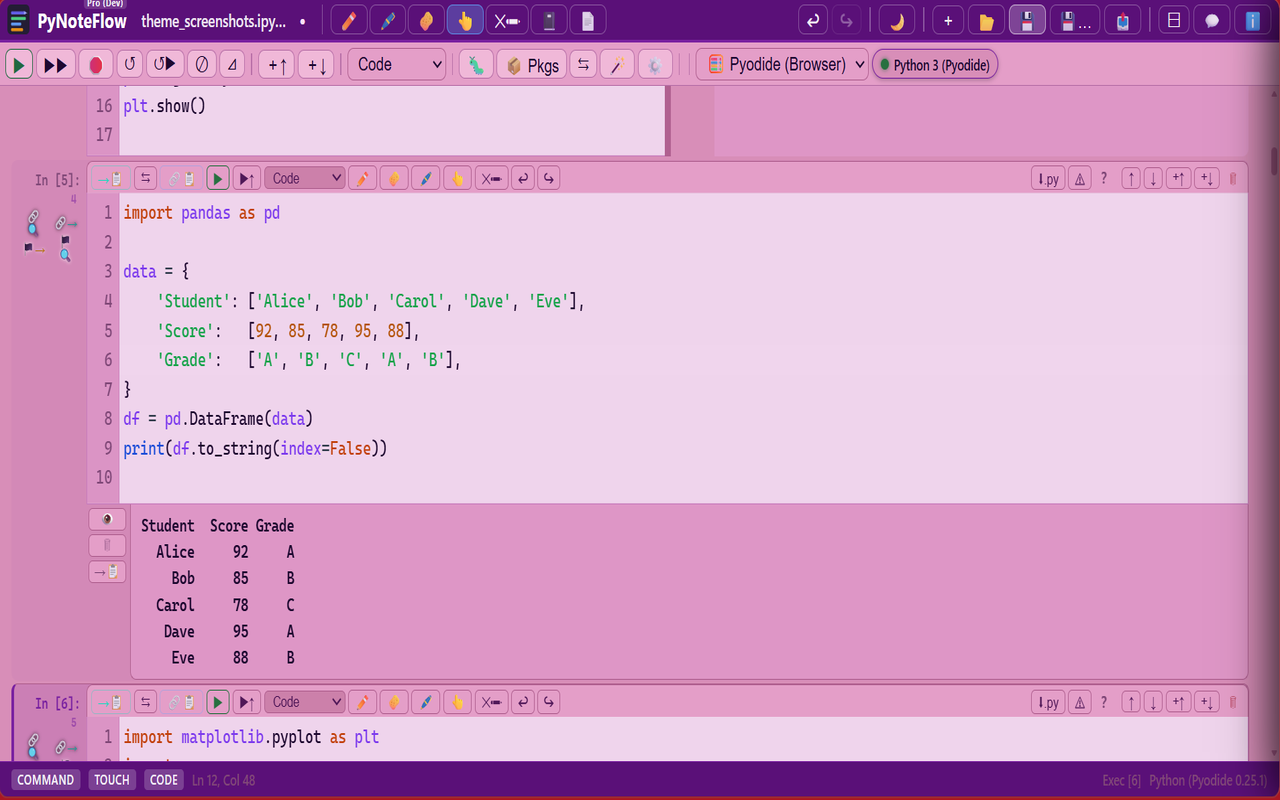This screenshot has width=1280, height=800.
Task: Click the split layout panel icon
Action: click(1174, 20)
